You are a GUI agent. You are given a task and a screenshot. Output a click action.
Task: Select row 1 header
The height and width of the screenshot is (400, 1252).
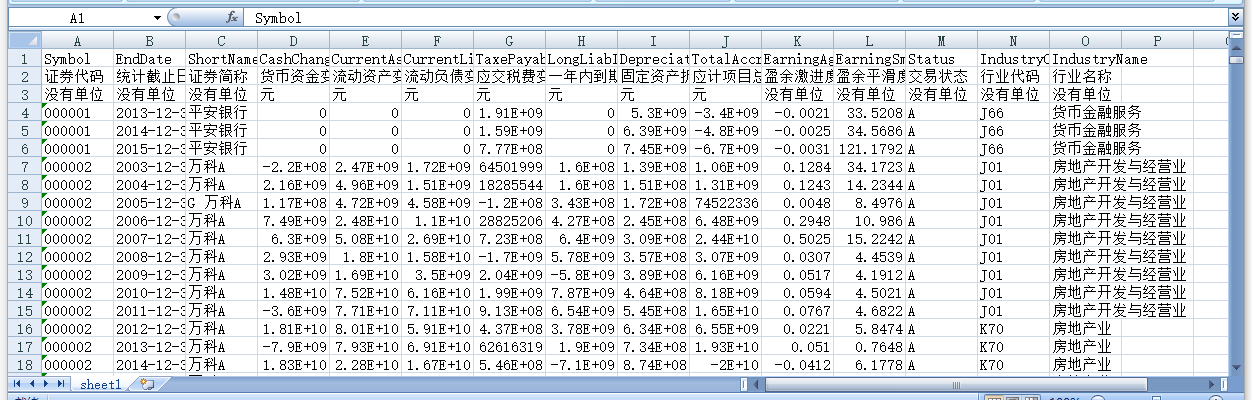click(x=24, y=59)
